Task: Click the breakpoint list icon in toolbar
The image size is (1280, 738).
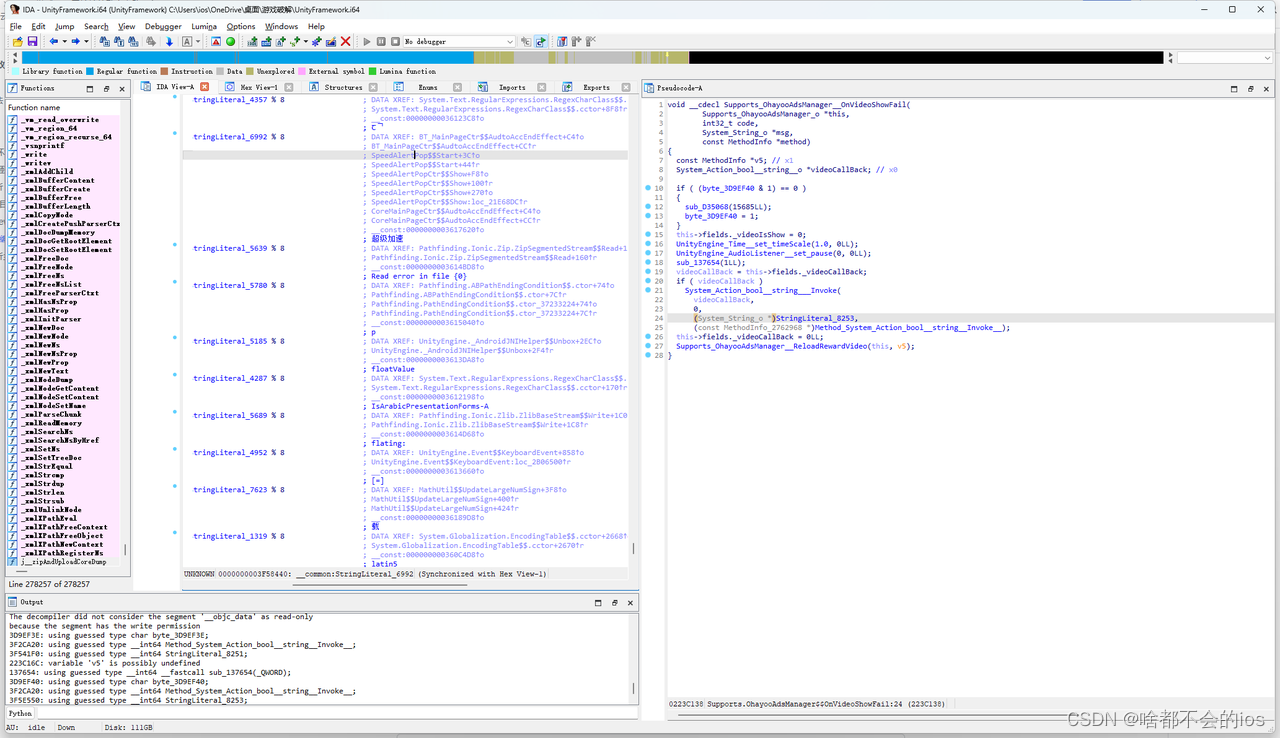Action: pos(562,41)
